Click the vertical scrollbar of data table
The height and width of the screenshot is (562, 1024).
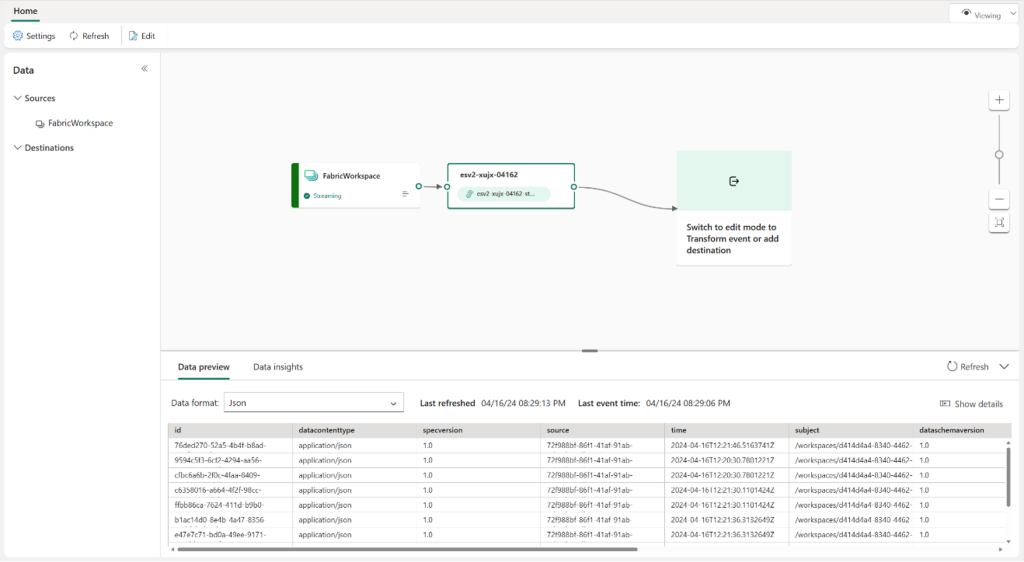pos(1008,476)
